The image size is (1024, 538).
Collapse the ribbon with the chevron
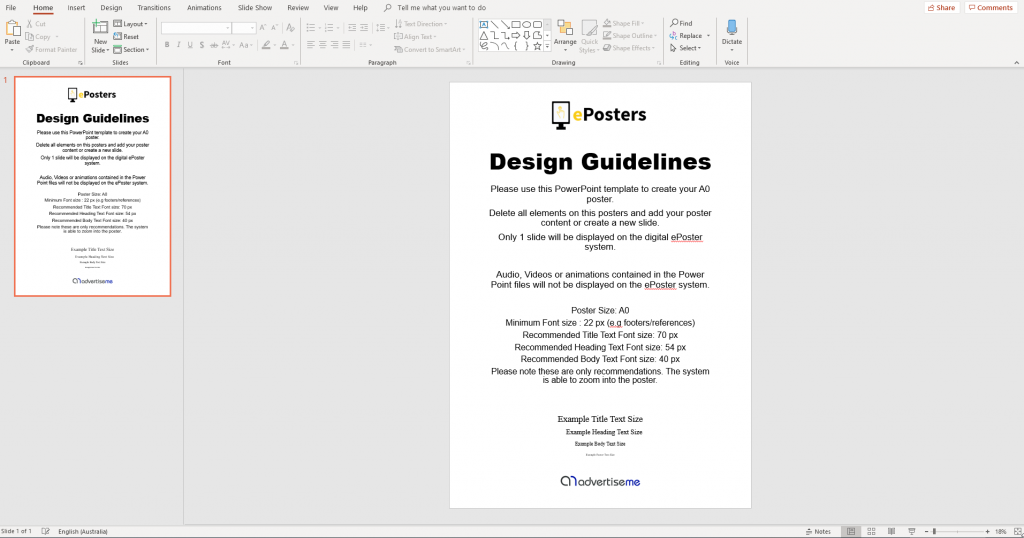tap(1017, 63)
